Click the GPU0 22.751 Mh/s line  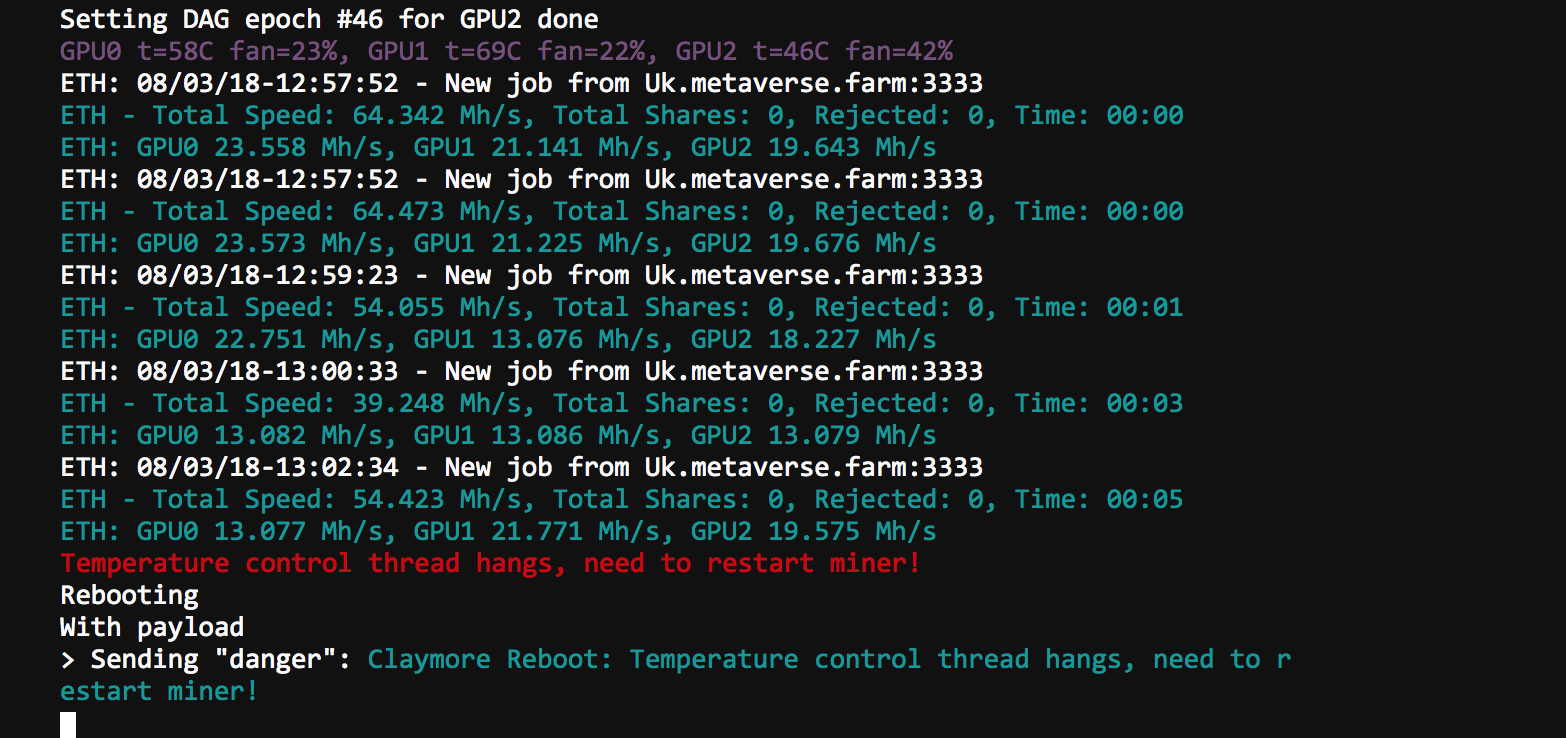(x=498, y=339)
